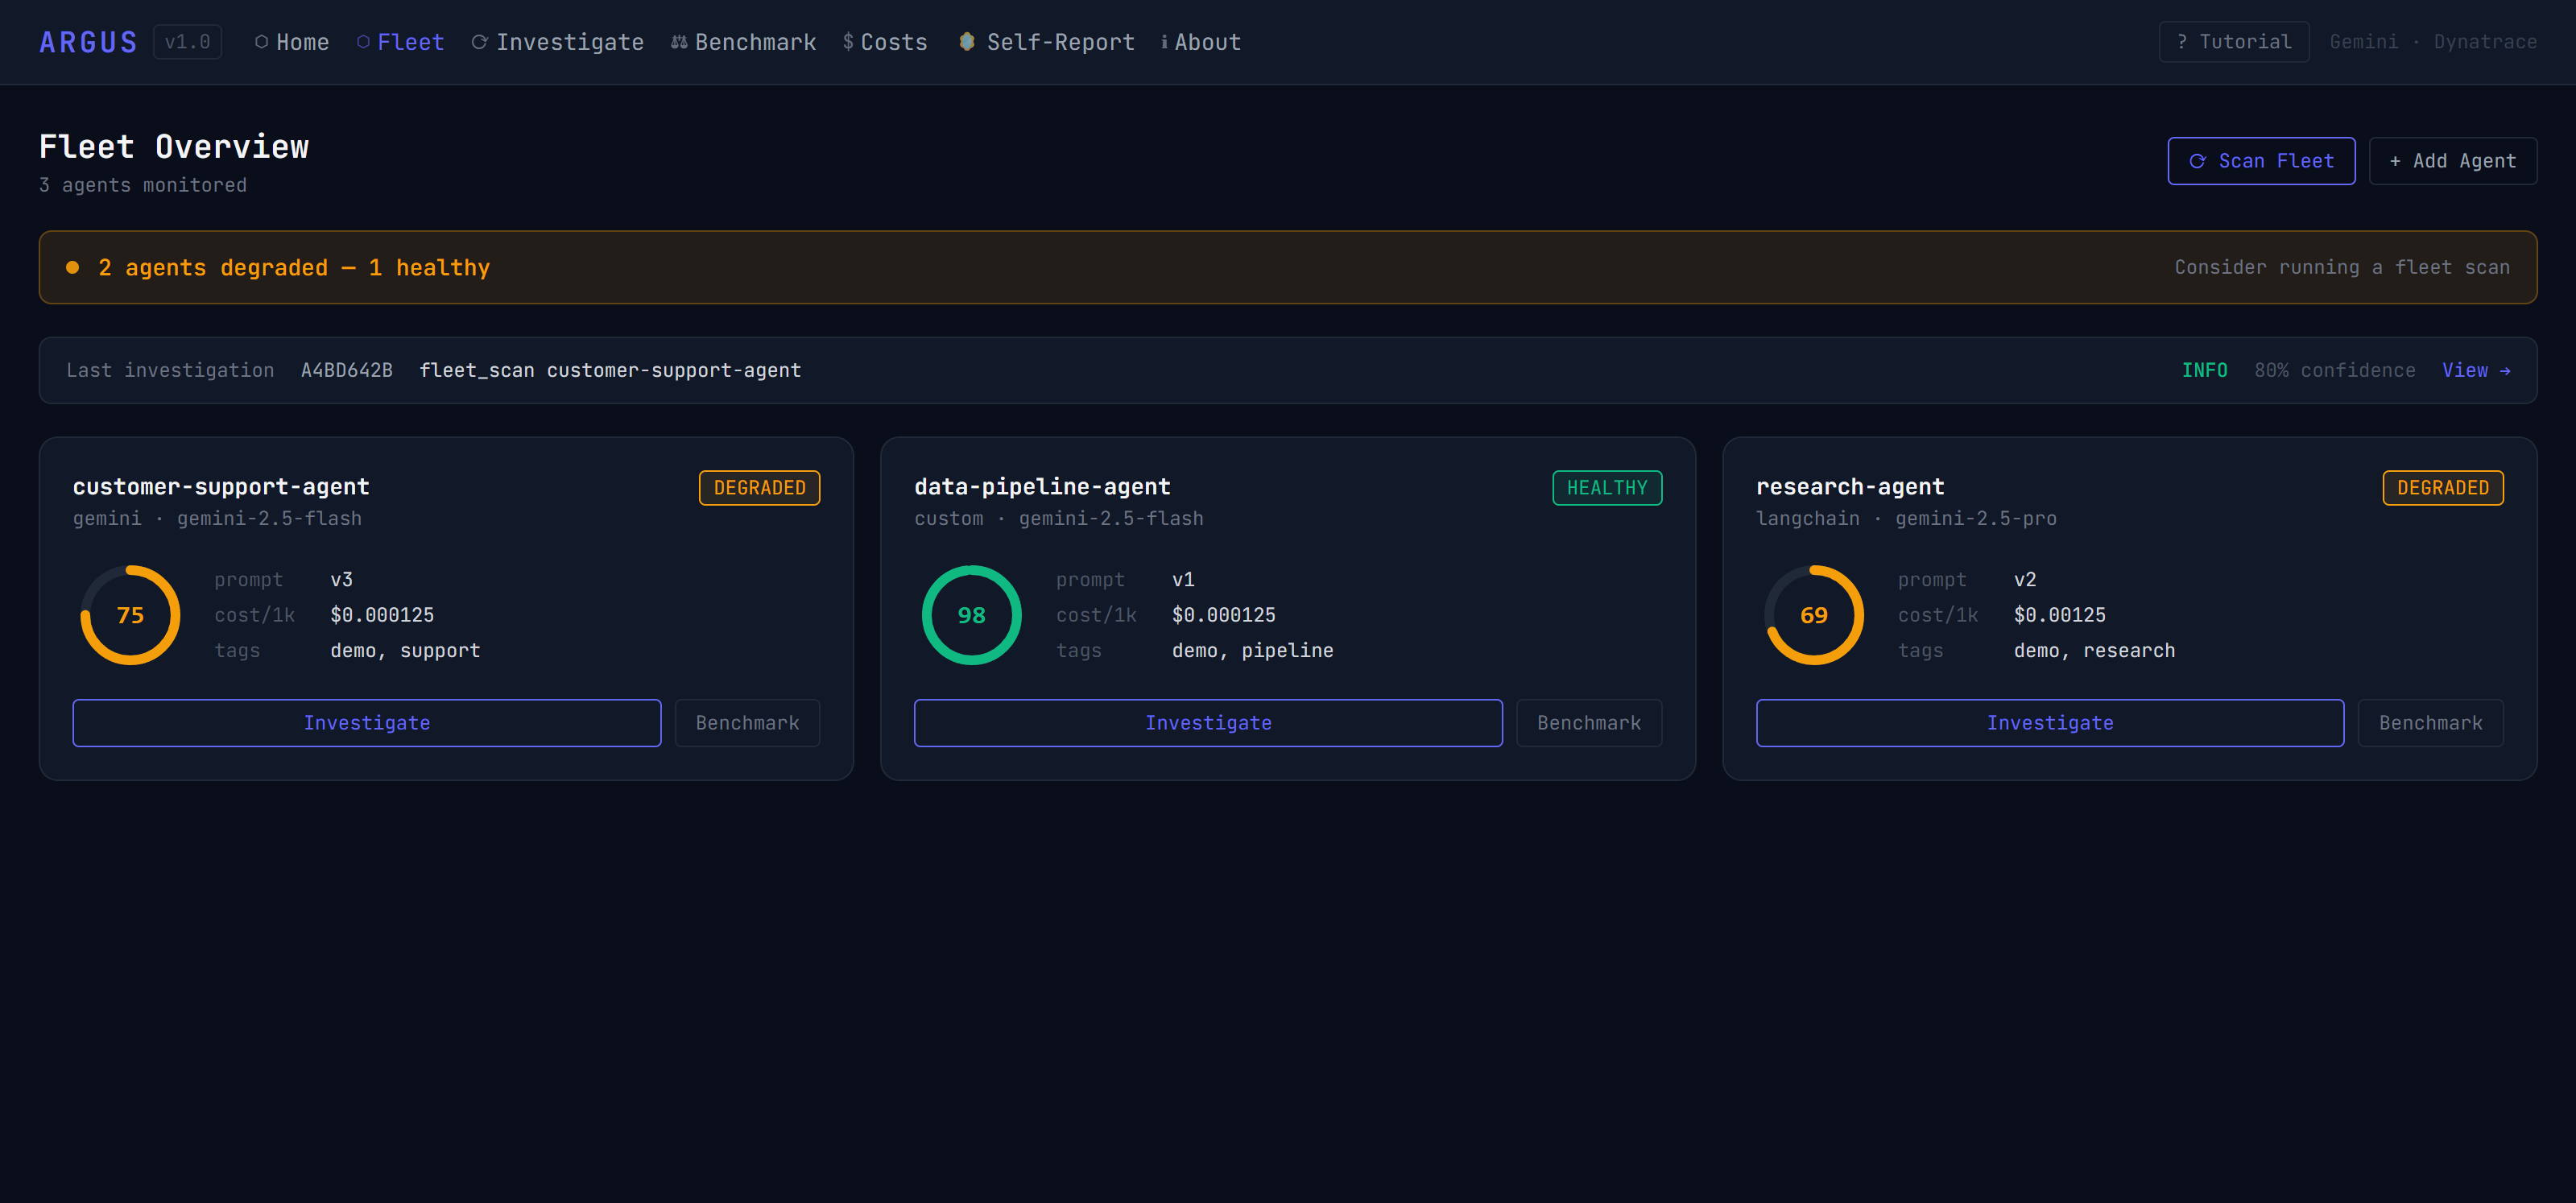Viewport: 2576px width, 1203px height.
Task: Open the Fleet tab
Action: 400,42
